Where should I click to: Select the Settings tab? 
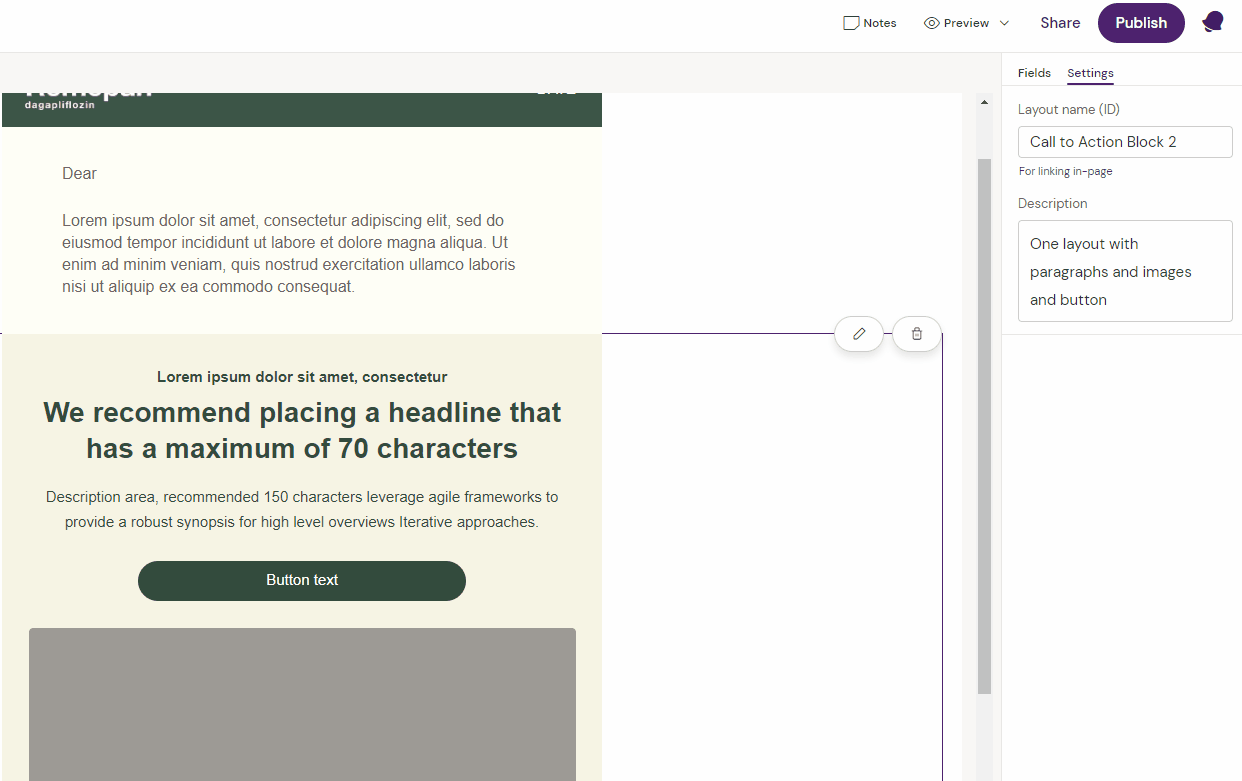(1090, 73)
